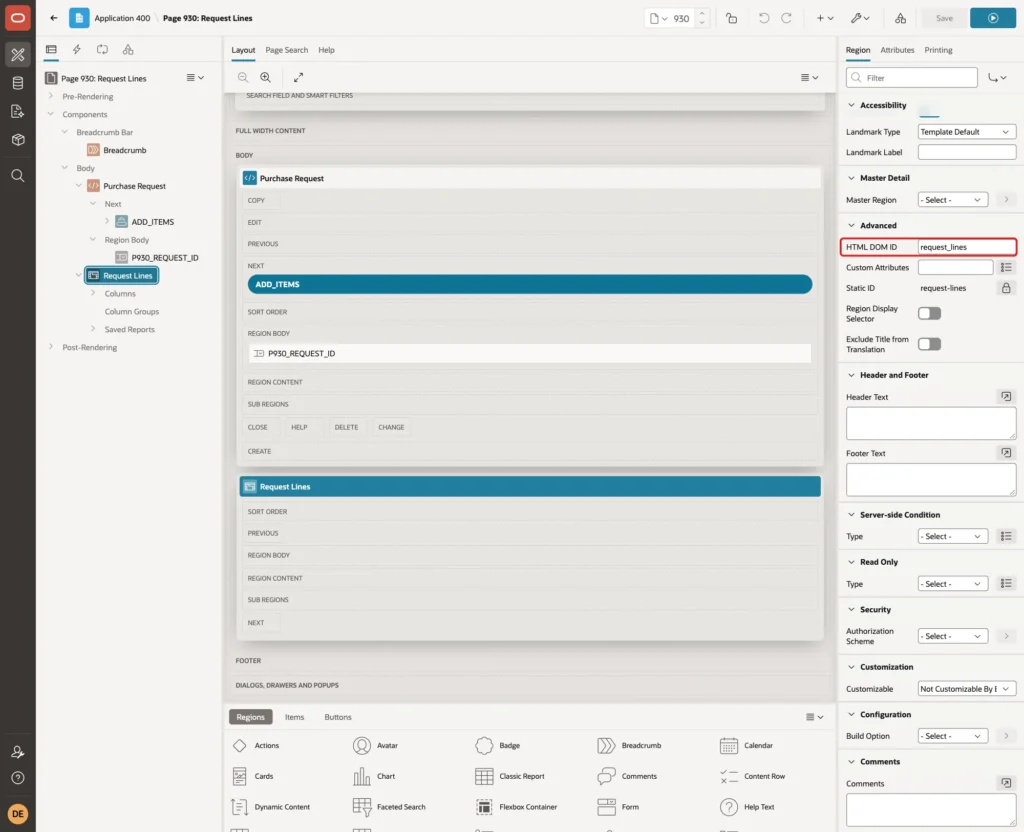
Task: Pick the Classic Report region type
Action: (510, 776)
